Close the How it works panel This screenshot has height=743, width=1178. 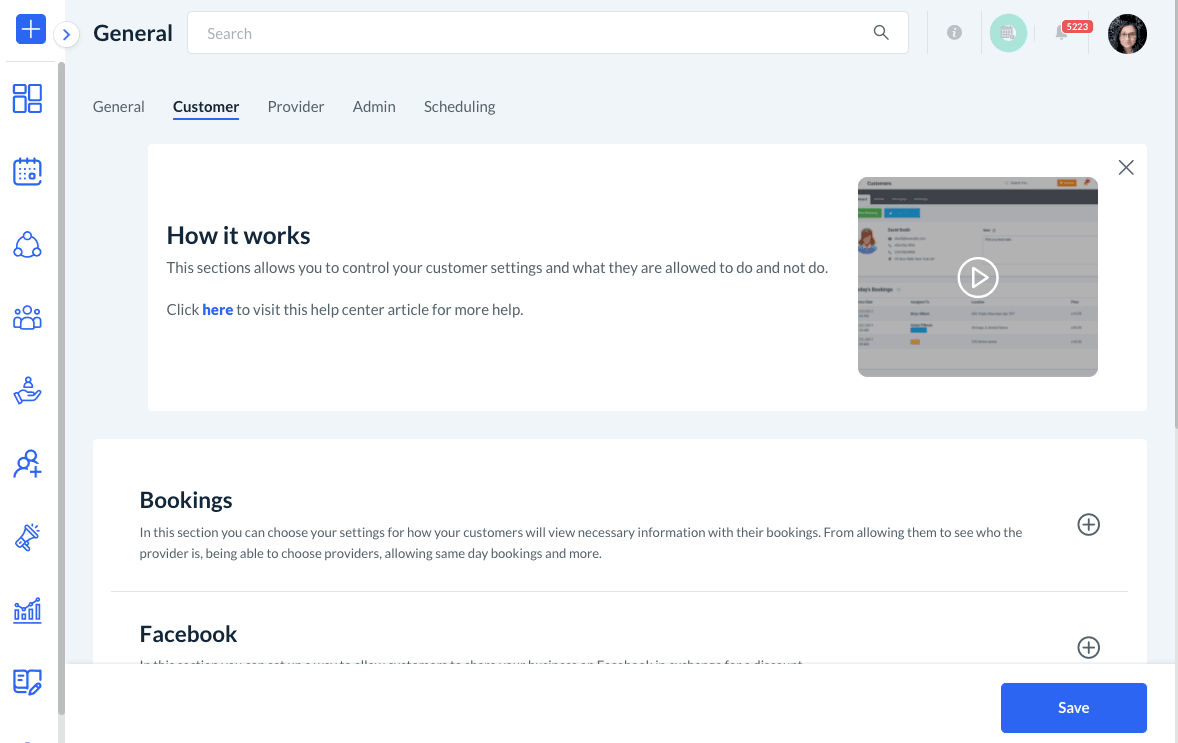tap(1126, 168)
